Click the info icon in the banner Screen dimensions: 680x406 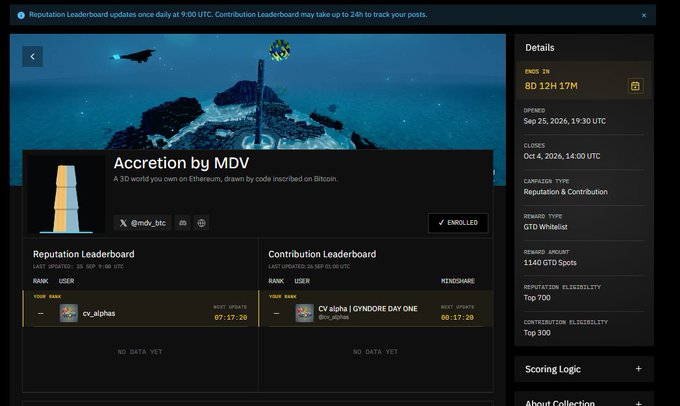point(21,15)
